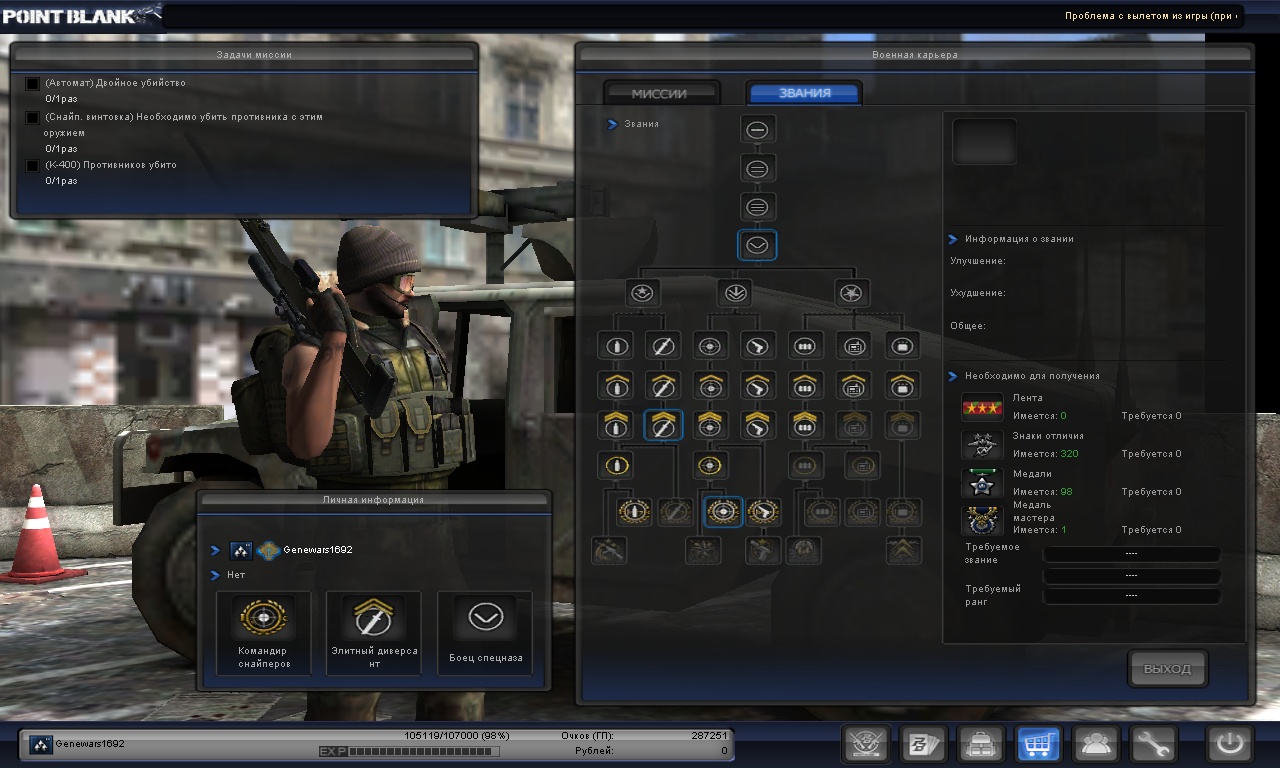The image size is (1280, 768).
Task: Toggle the '(K-400) Противников убито' mission checkbox
Action: 32,166
